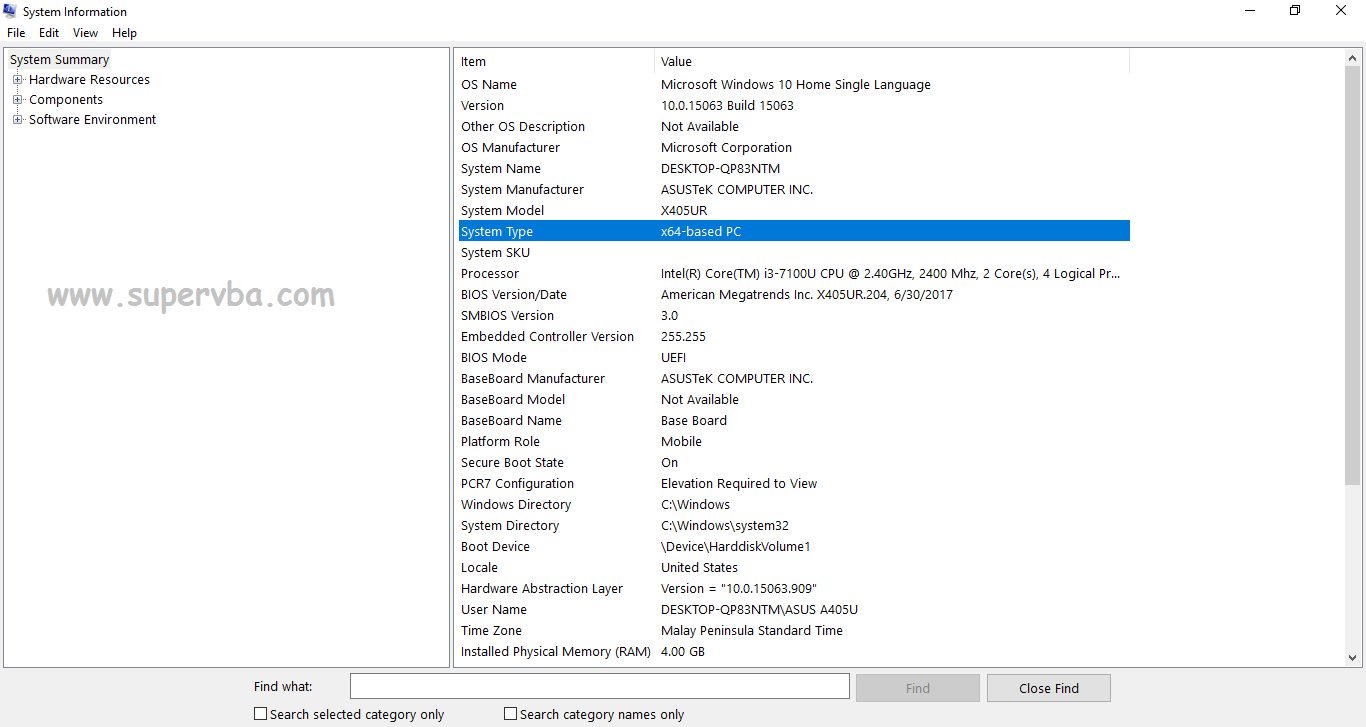Restore down the System Information window
This screenshot has width=1366, height=727.
[1296, 11]
